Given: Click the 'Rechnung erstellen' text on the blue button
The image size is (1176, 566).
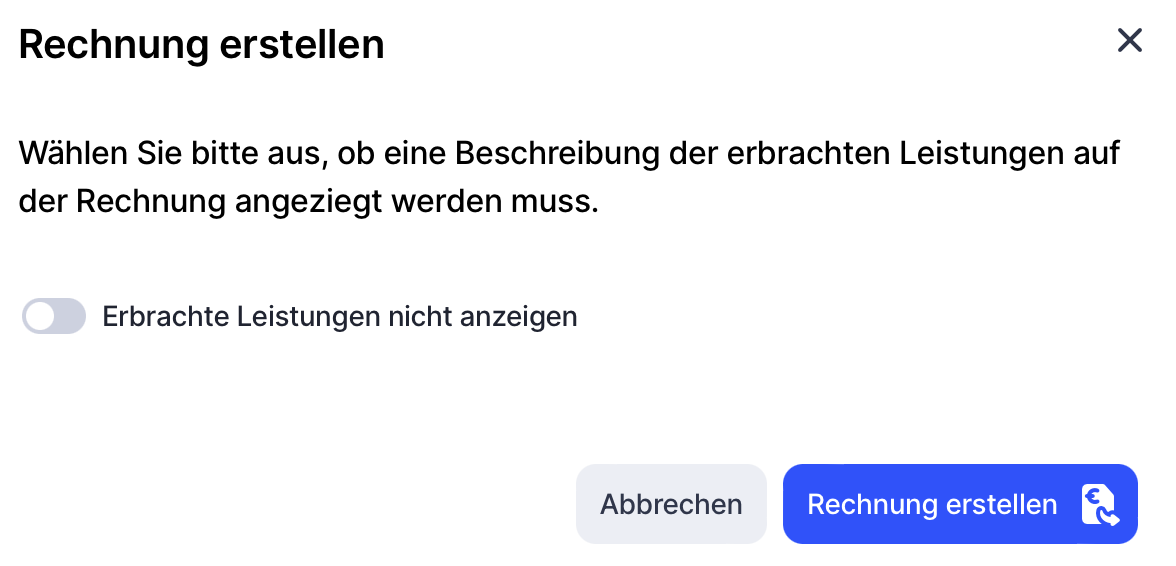Looking at the screenshot, I should click(x=932, y=505).
